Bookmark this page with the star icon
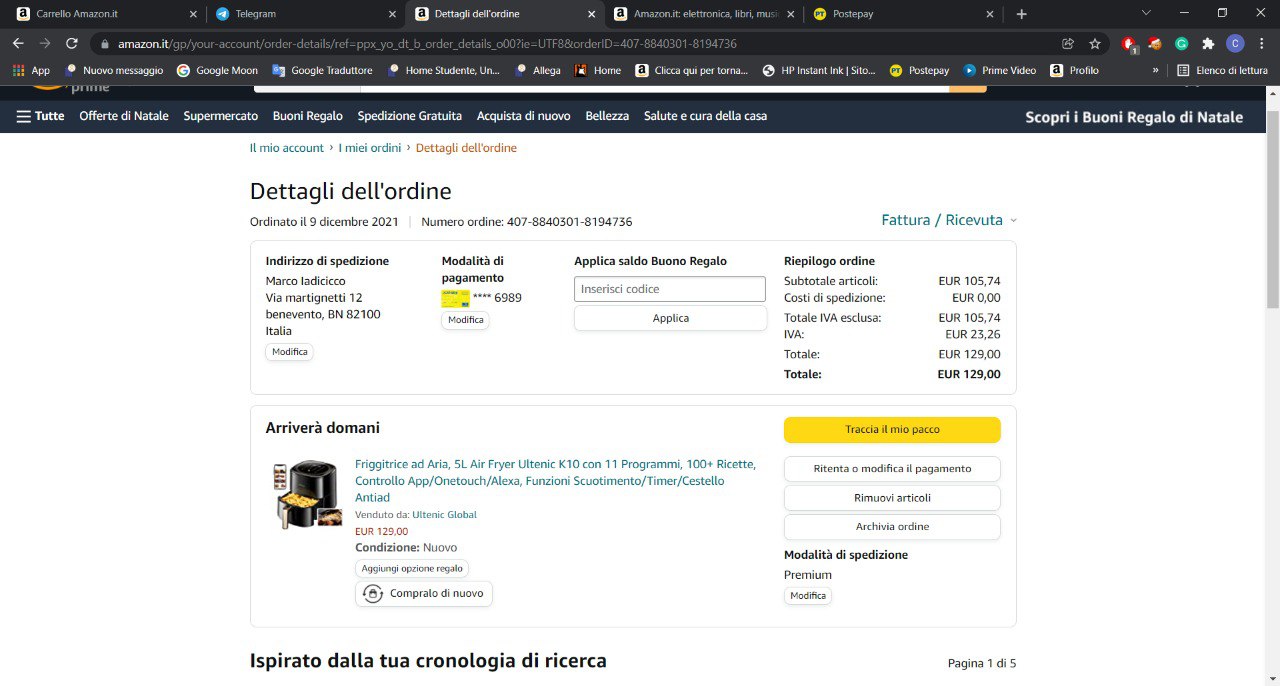The width and height of the screenshot is (1280, 686). coord(1095,44)
